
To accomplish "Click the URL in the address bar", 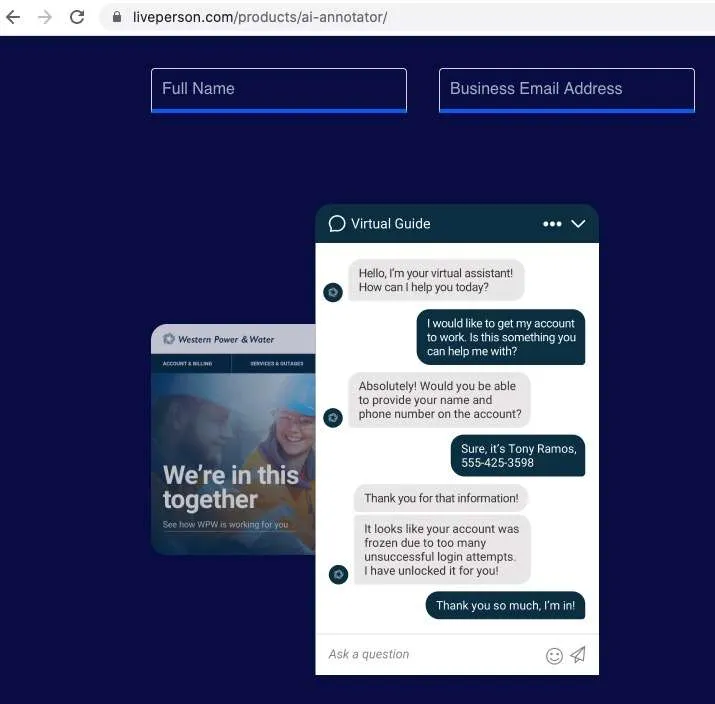I will tap(260, 17).
